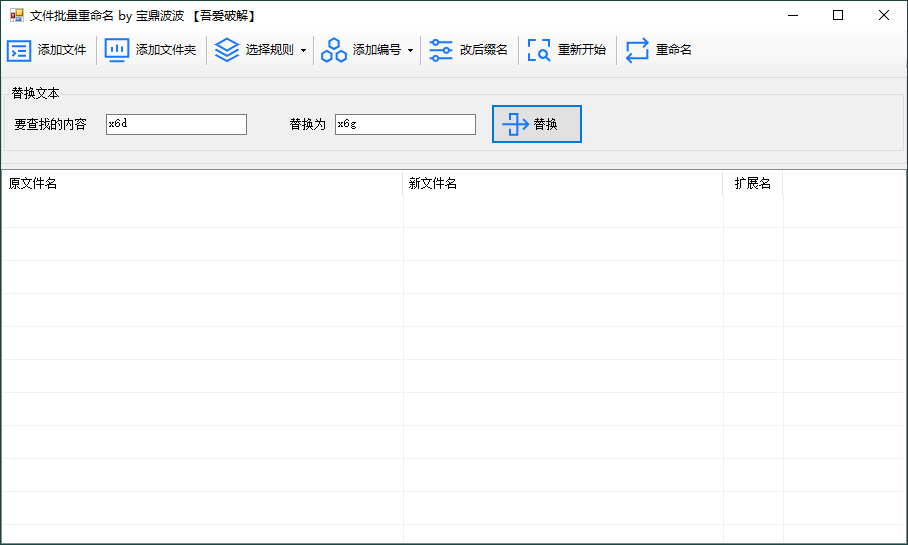Focus the 要查找的内容 search text field
The height and width of the screenshot is (545, 908).
coord(176,124)
